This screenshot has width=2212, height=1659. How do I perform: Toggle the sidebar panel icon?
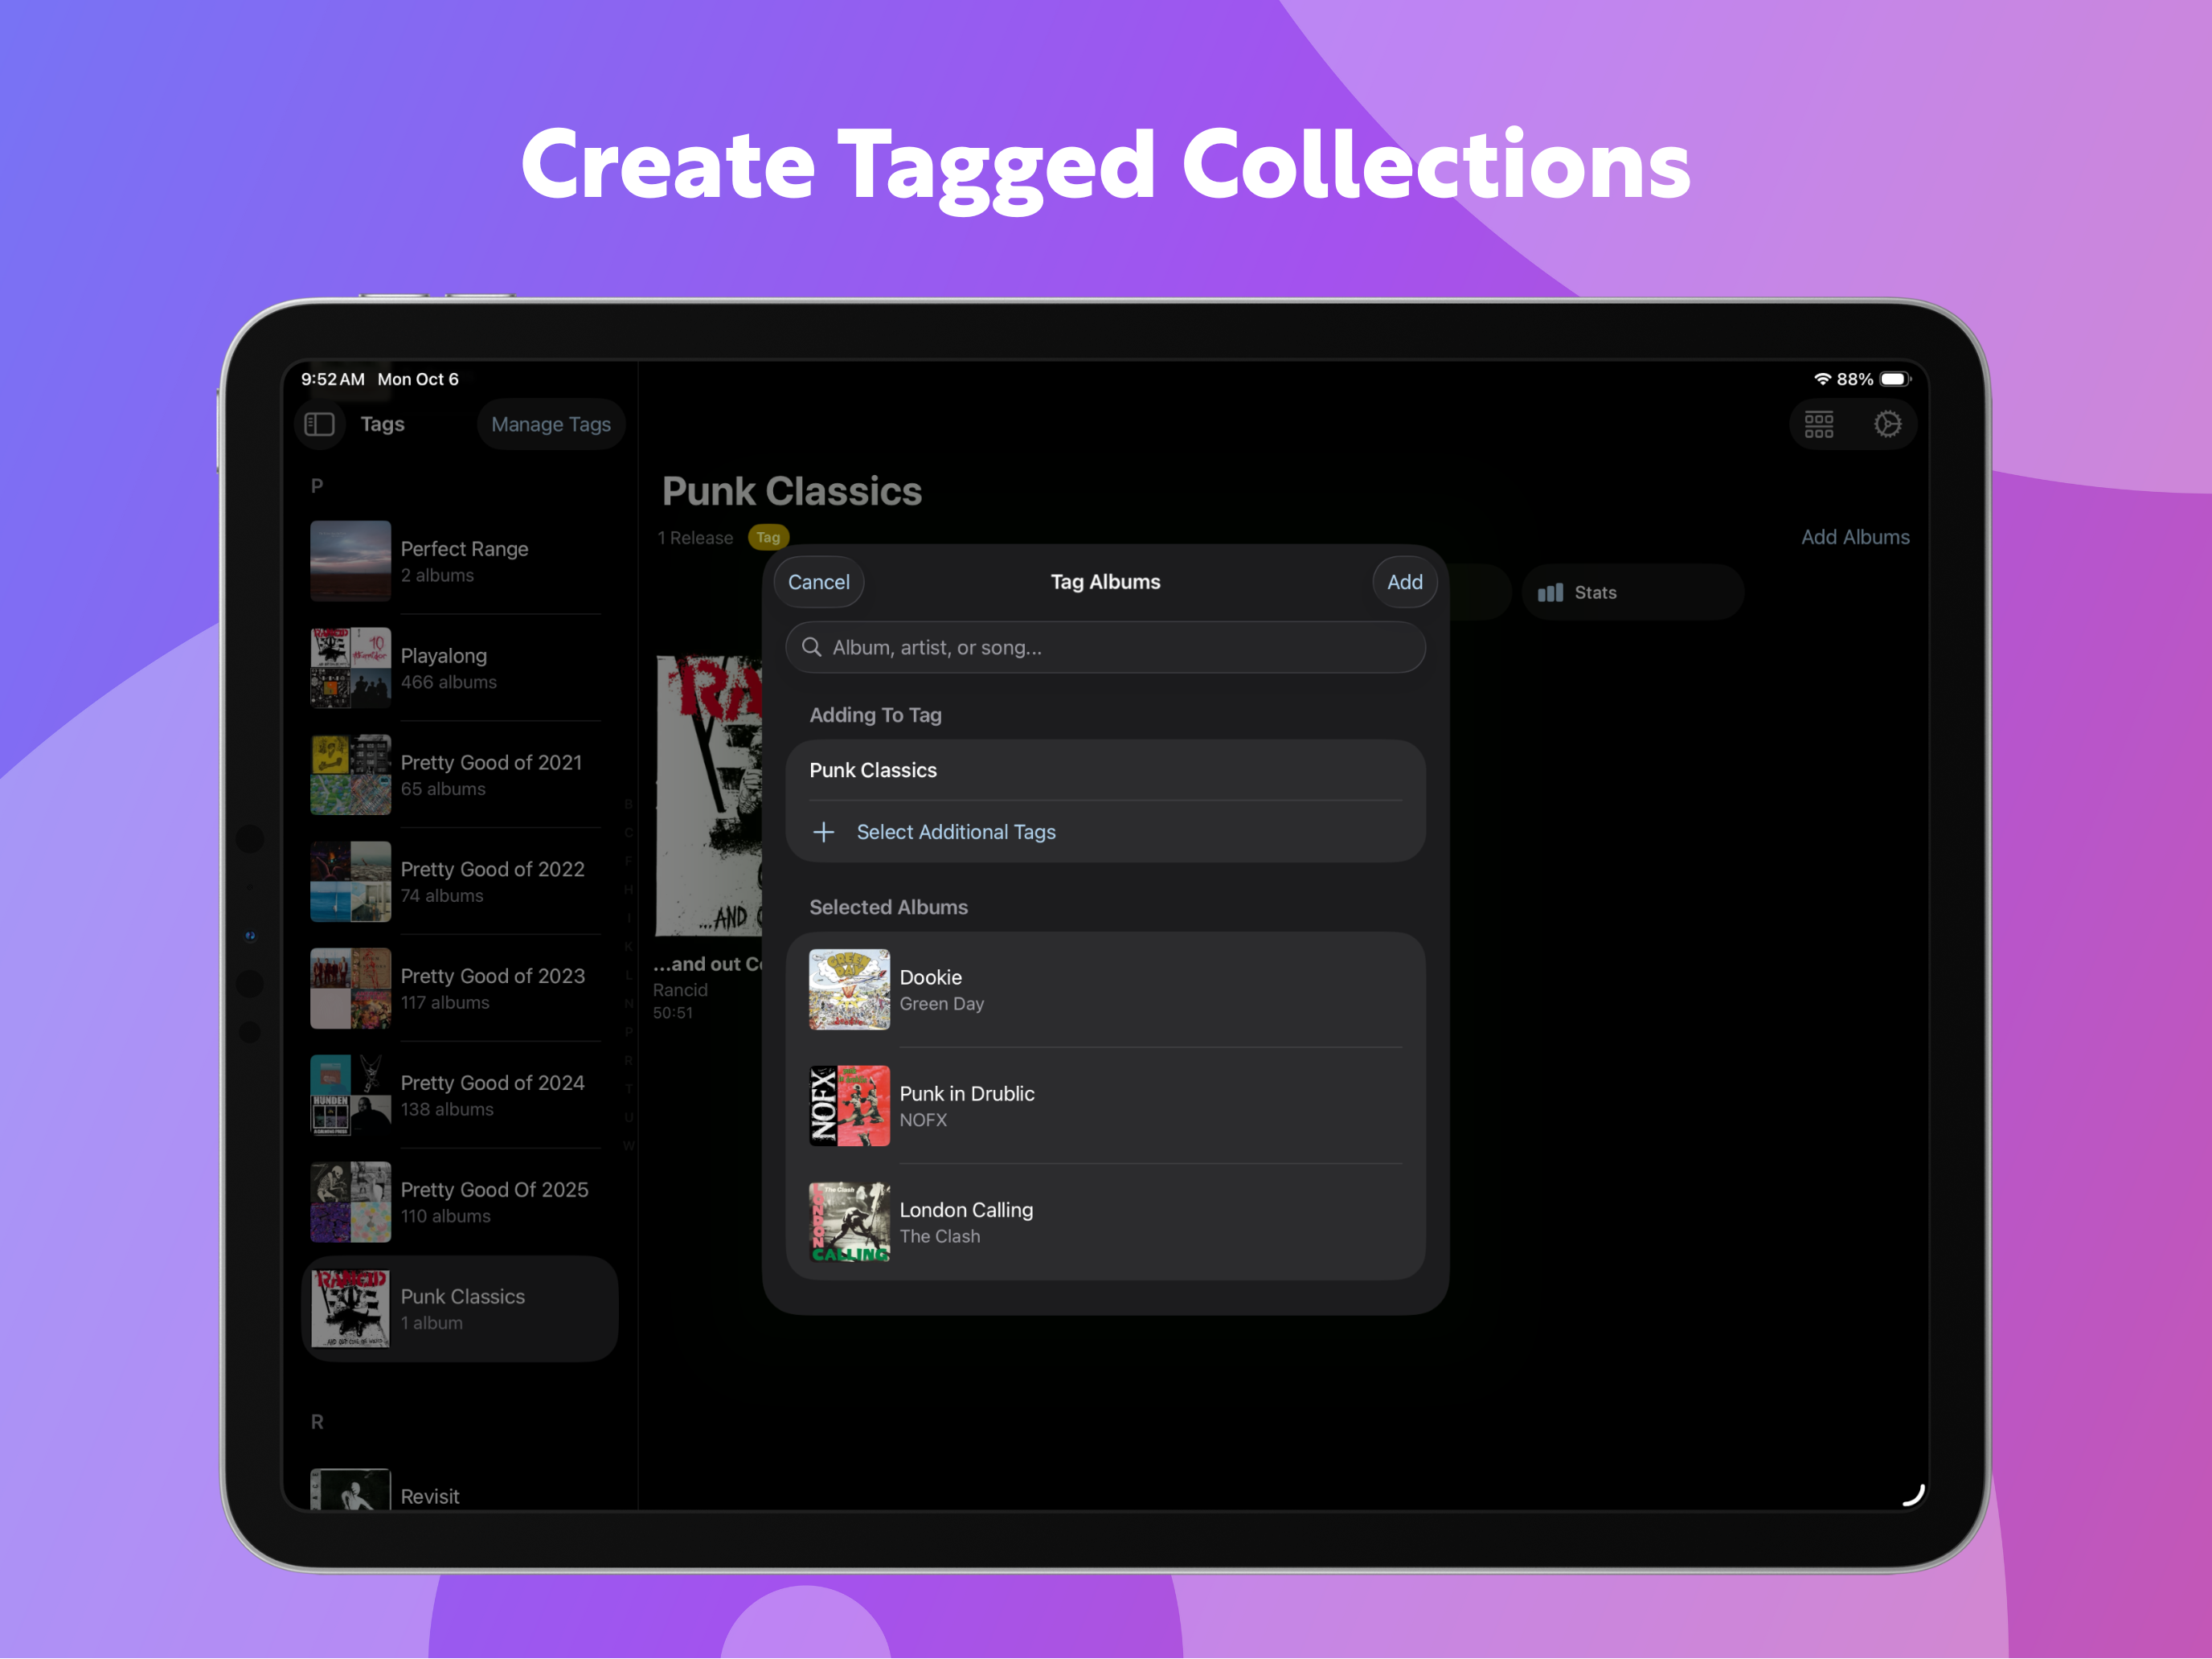tap(319, 424)
